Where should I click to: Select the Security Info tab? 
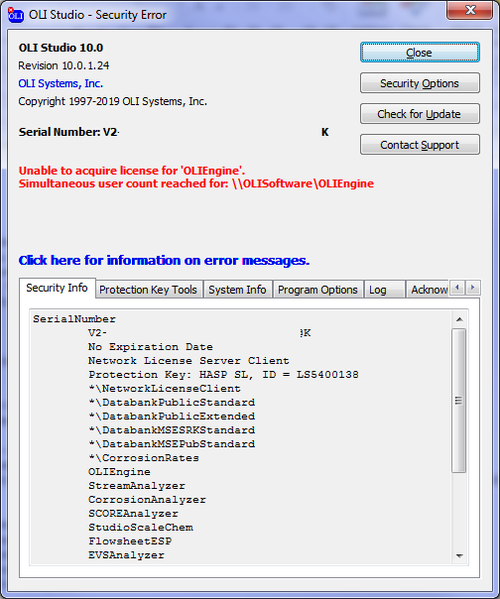[x=57, y=288]
